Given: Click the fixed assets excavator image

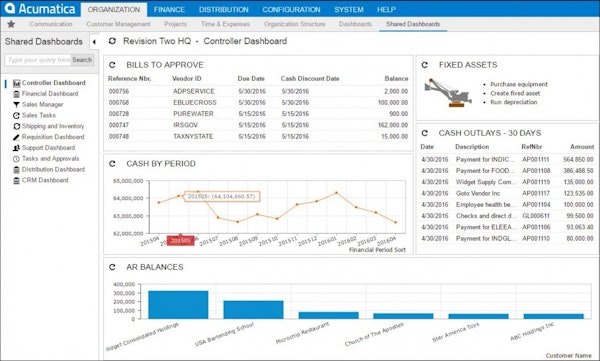Looking at the screenshot, I should coord(448,93).
